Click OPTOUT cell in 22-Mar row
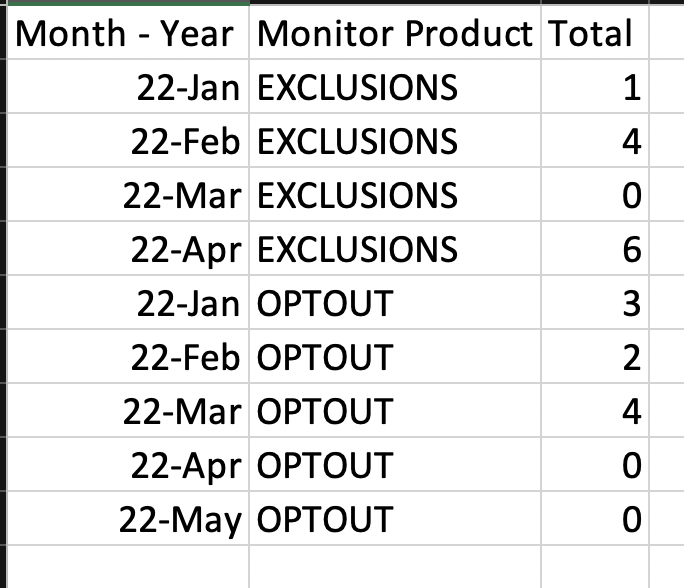The width and height of the screenshot is (684, 588). pos(395,411)
